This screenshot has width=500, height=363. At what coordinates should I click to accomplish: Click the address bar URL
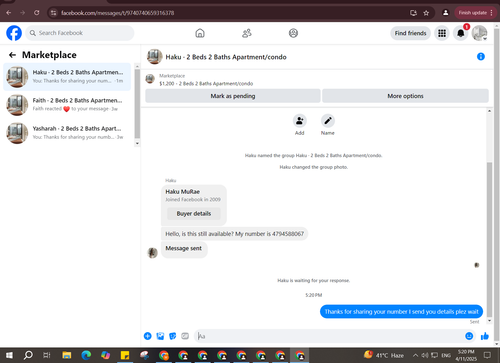pyautogui.click(x=117, y=13)
